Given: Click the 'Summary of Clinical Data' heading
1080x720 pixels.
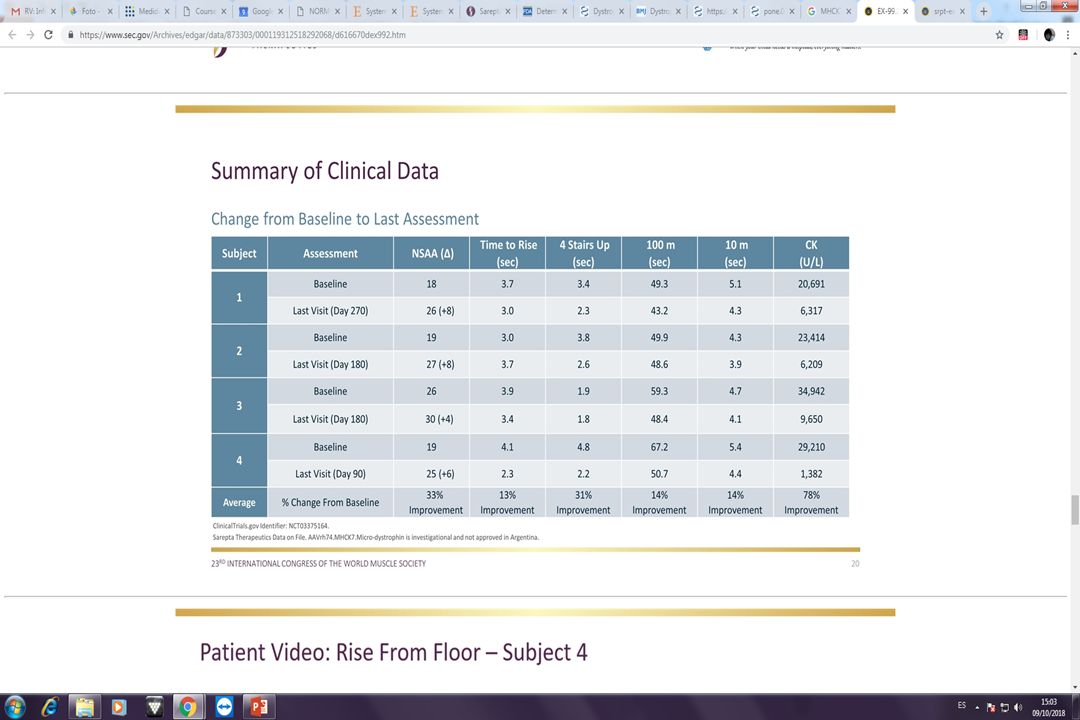Looking at the screenshot, I should (324, 171).
